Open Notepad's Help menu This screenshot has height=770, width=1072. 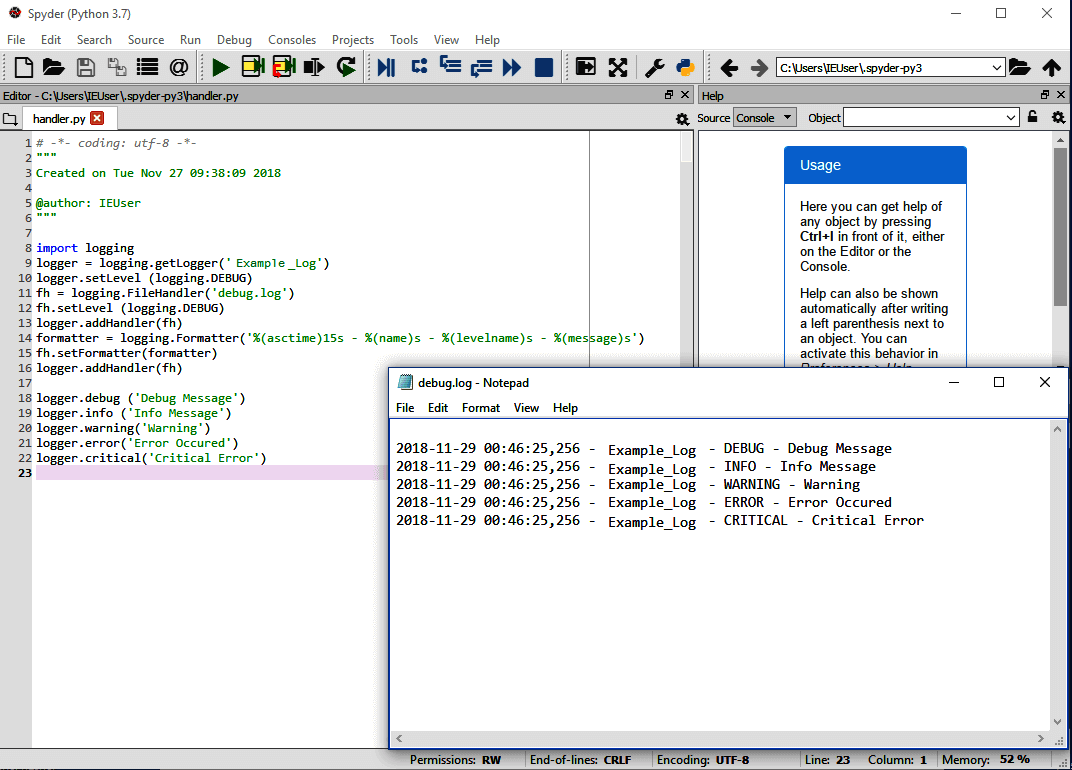(565, 408)
